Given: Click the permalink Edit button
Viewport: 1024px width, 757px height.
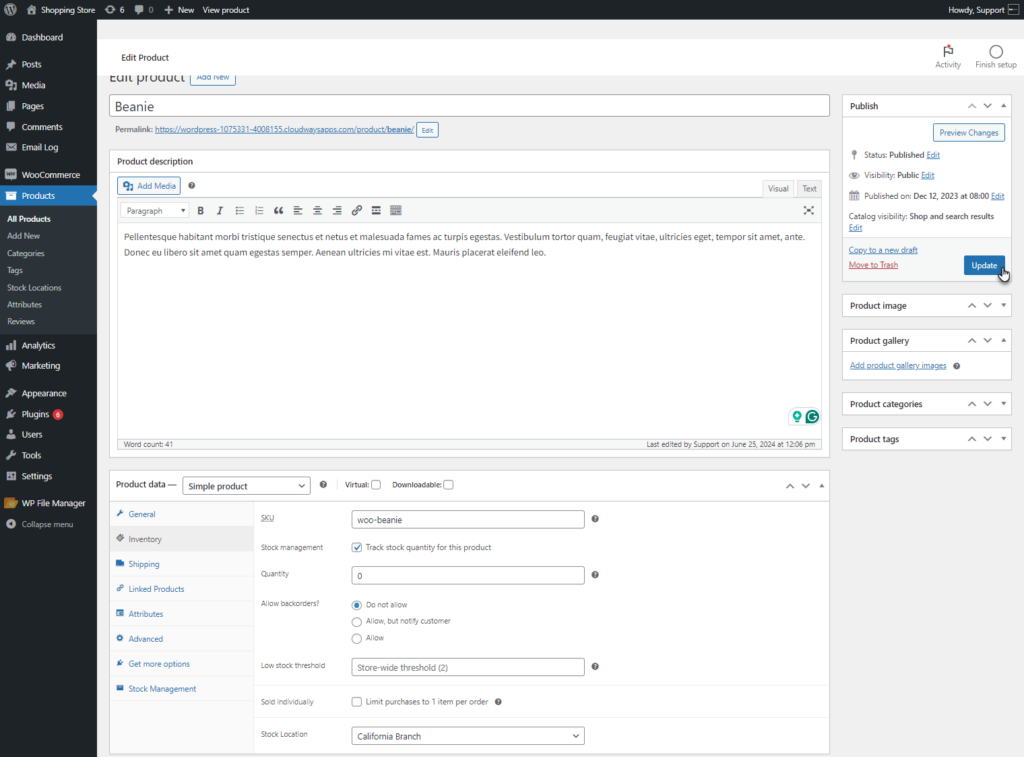Looking at the screenshot, I should 427,130.
